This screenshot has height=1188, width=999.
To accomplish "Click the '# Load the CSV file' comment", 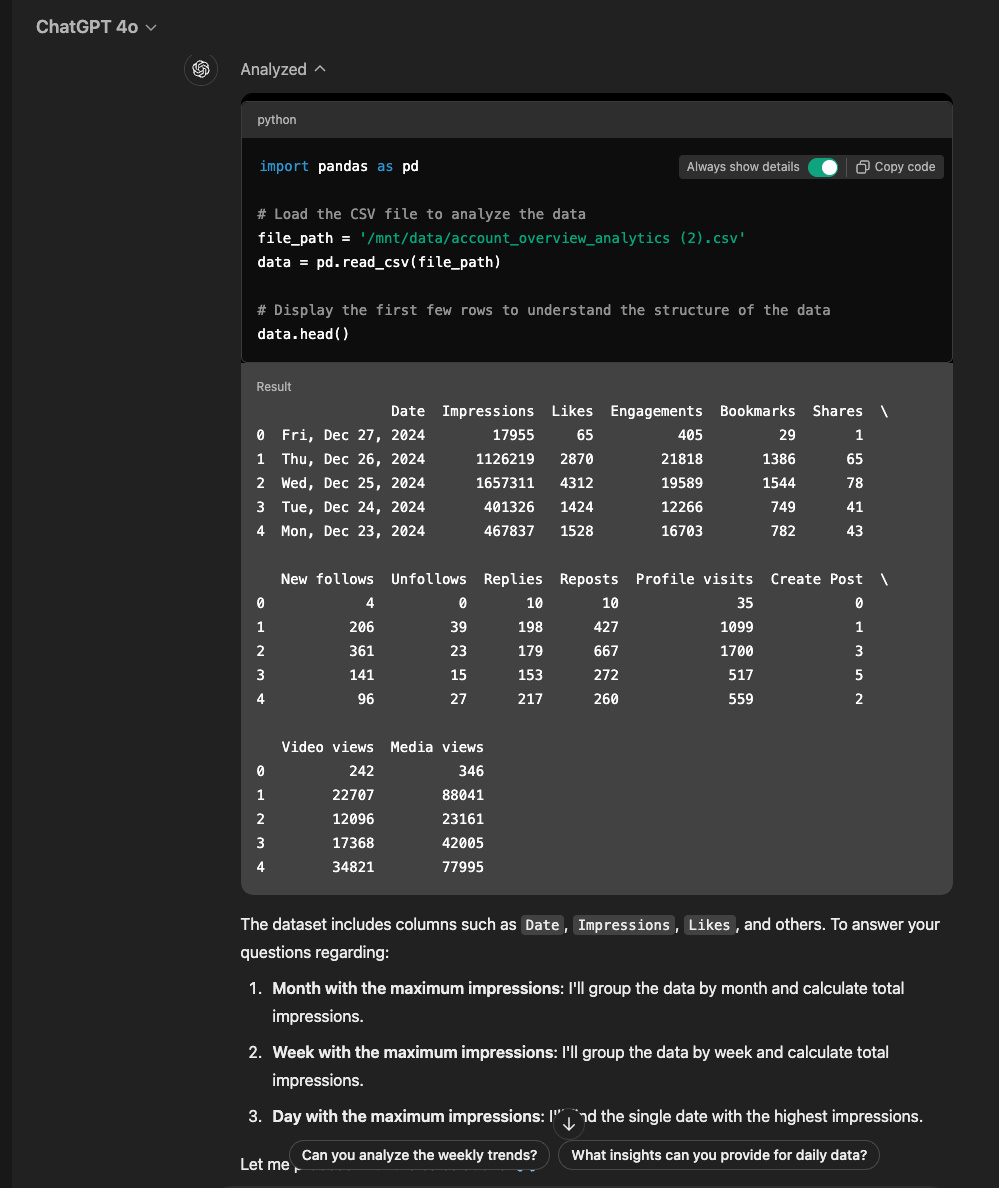I will [421, 214].
